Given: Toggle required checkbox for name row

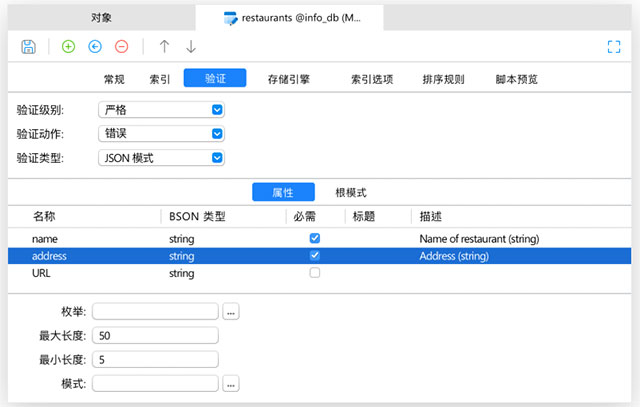Looking at the screenshot, I should [315, 238].
